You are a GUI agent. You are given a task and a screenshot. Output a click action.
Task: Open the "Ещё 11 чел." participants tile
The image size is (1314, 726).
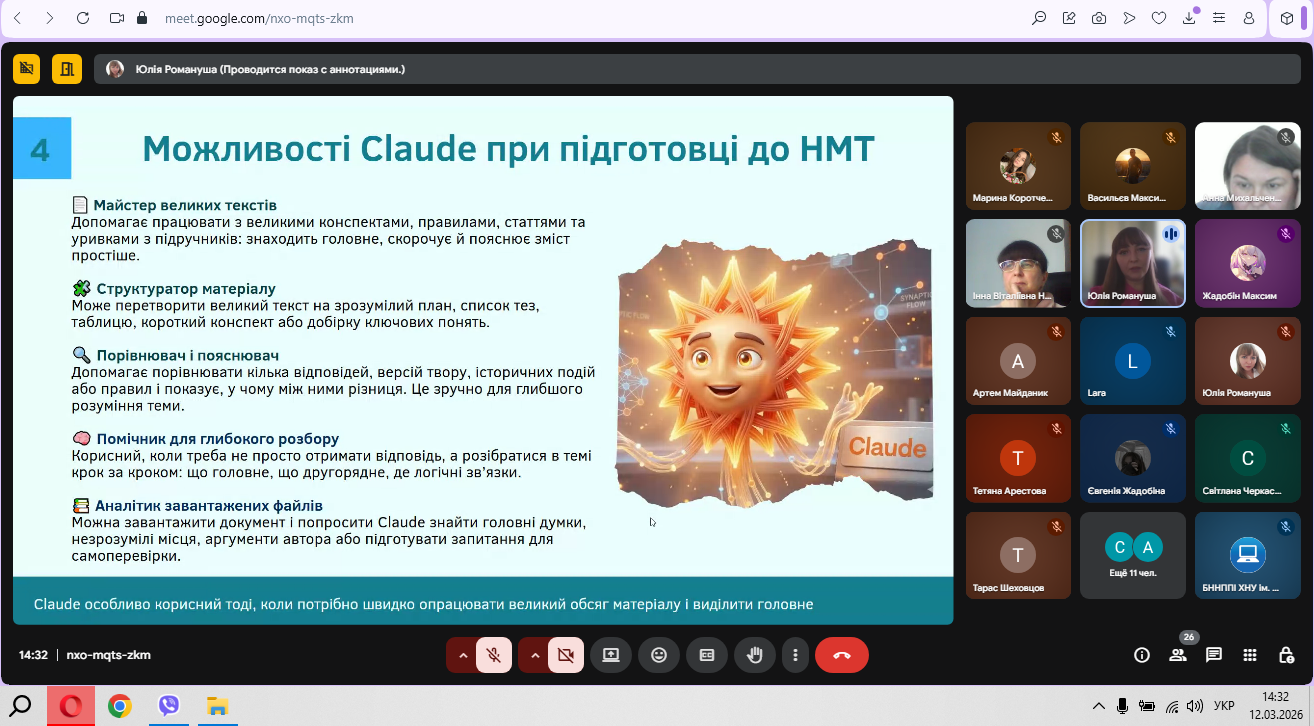pos(1132,555)
